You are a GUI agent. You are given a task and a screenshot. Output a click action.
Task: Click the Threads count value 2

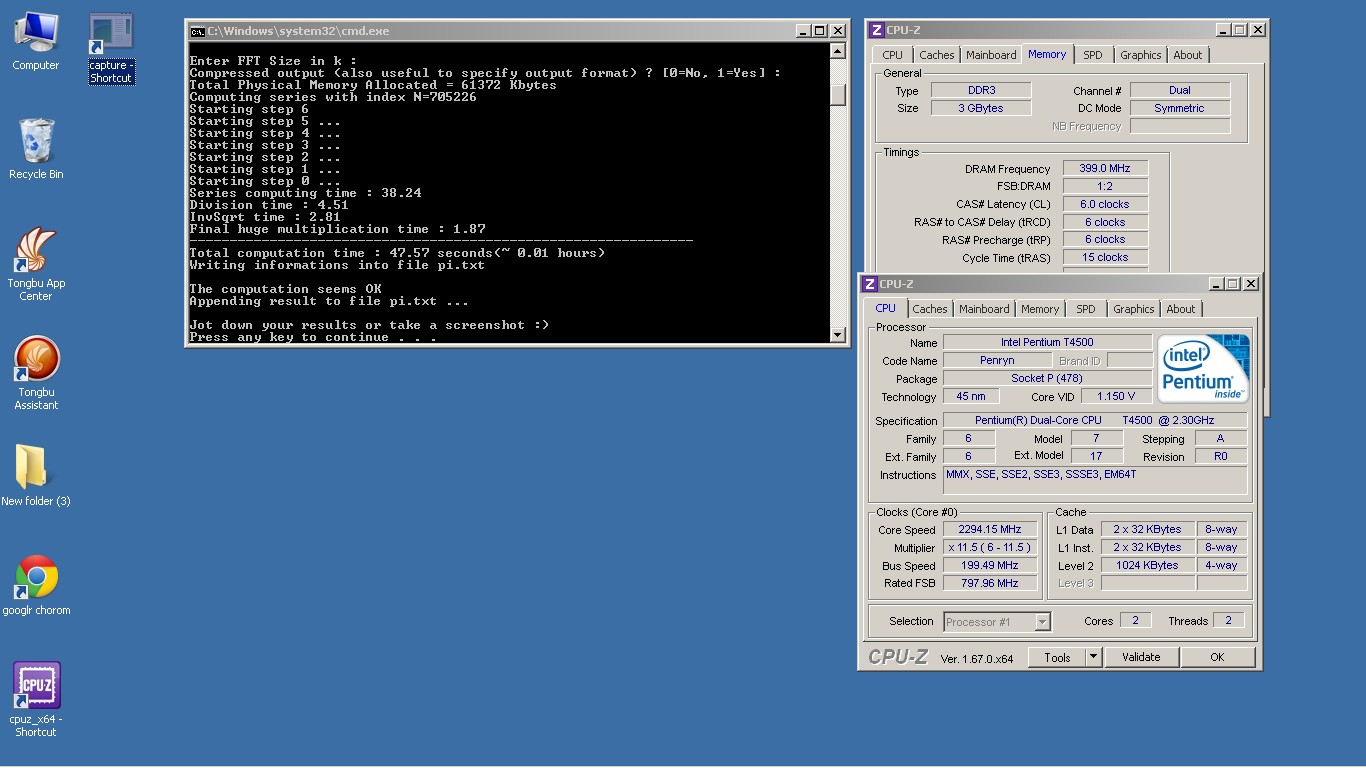tap(1229, 620)
